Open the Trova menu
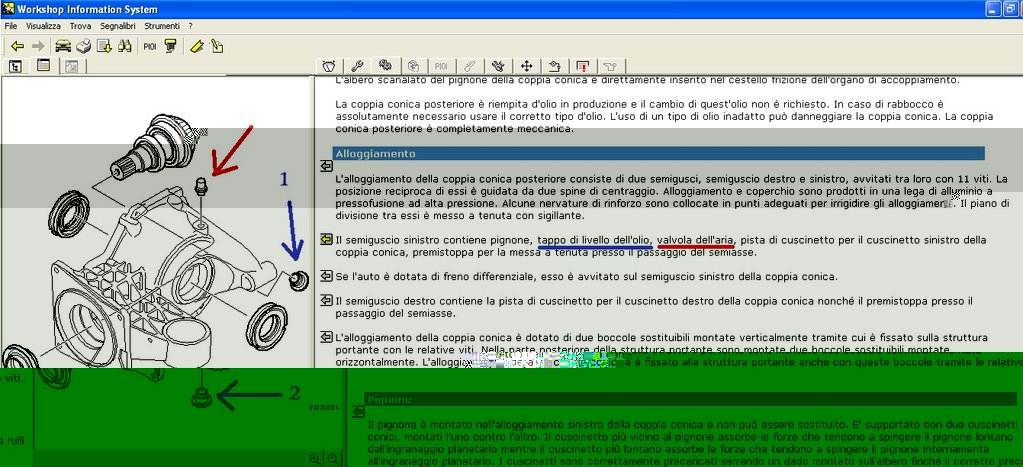Image resolution: width=1023 pixels, height=467 pixels. tap(81, 26)
